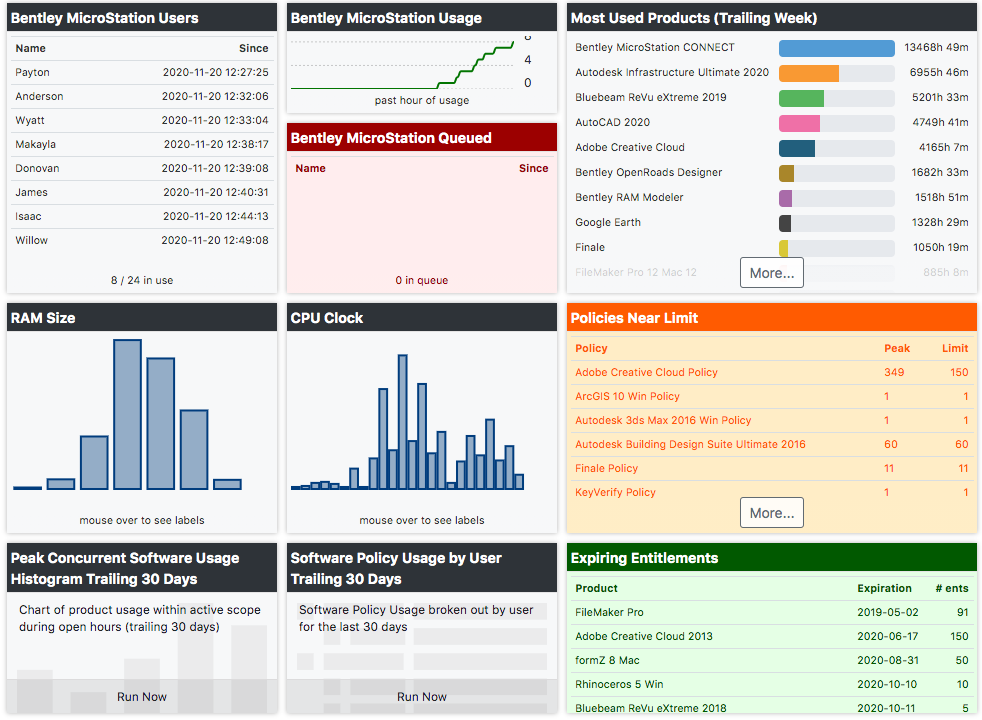Click the Peak column header
The height and width of the screenshot is (720, 982).
[x=897, y=349]
